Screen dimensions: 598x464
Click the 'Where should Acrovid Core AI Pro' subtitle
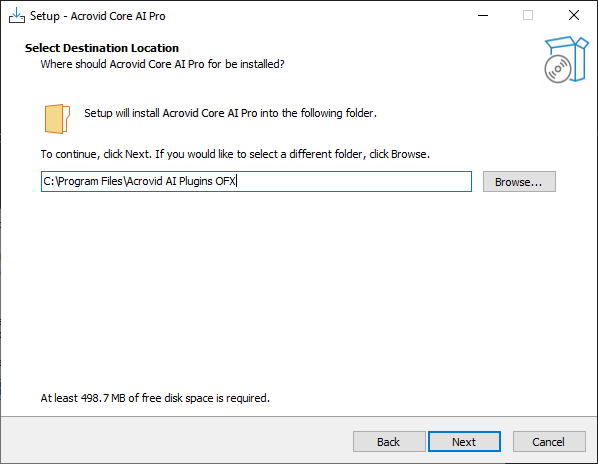(162, 64)
